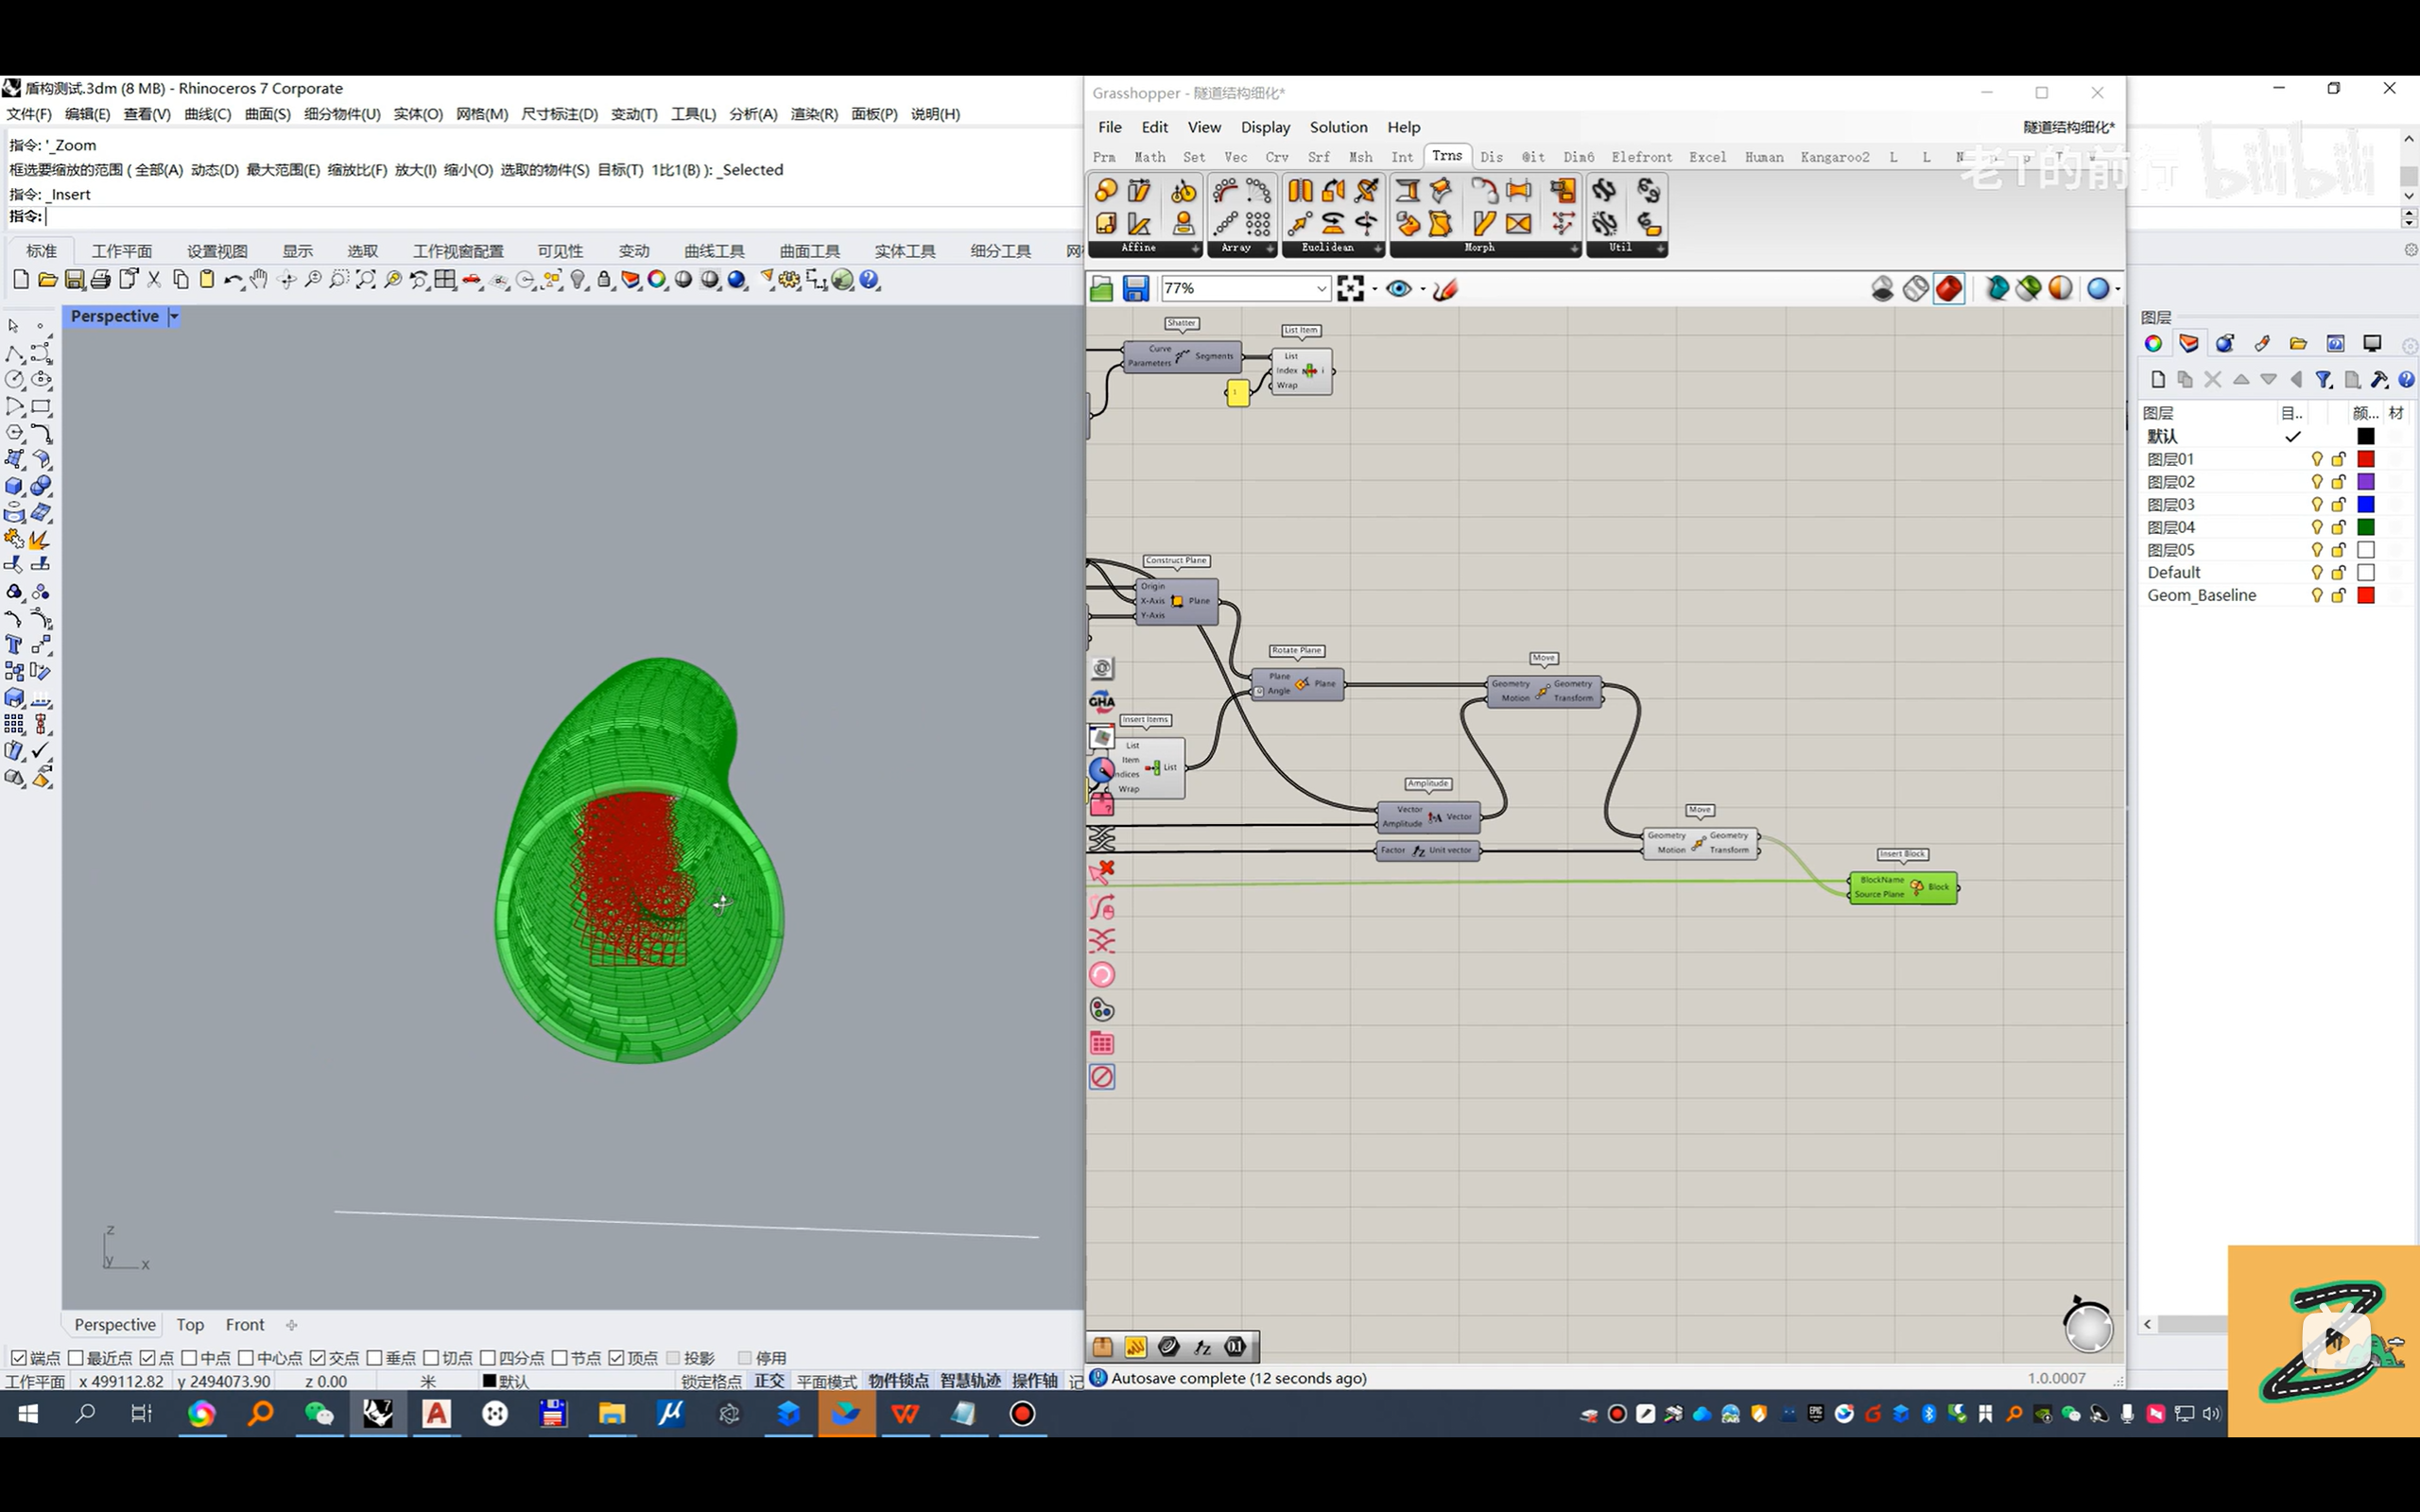Open Rhino from the Windows taskbar

(x=377, y=1413)
